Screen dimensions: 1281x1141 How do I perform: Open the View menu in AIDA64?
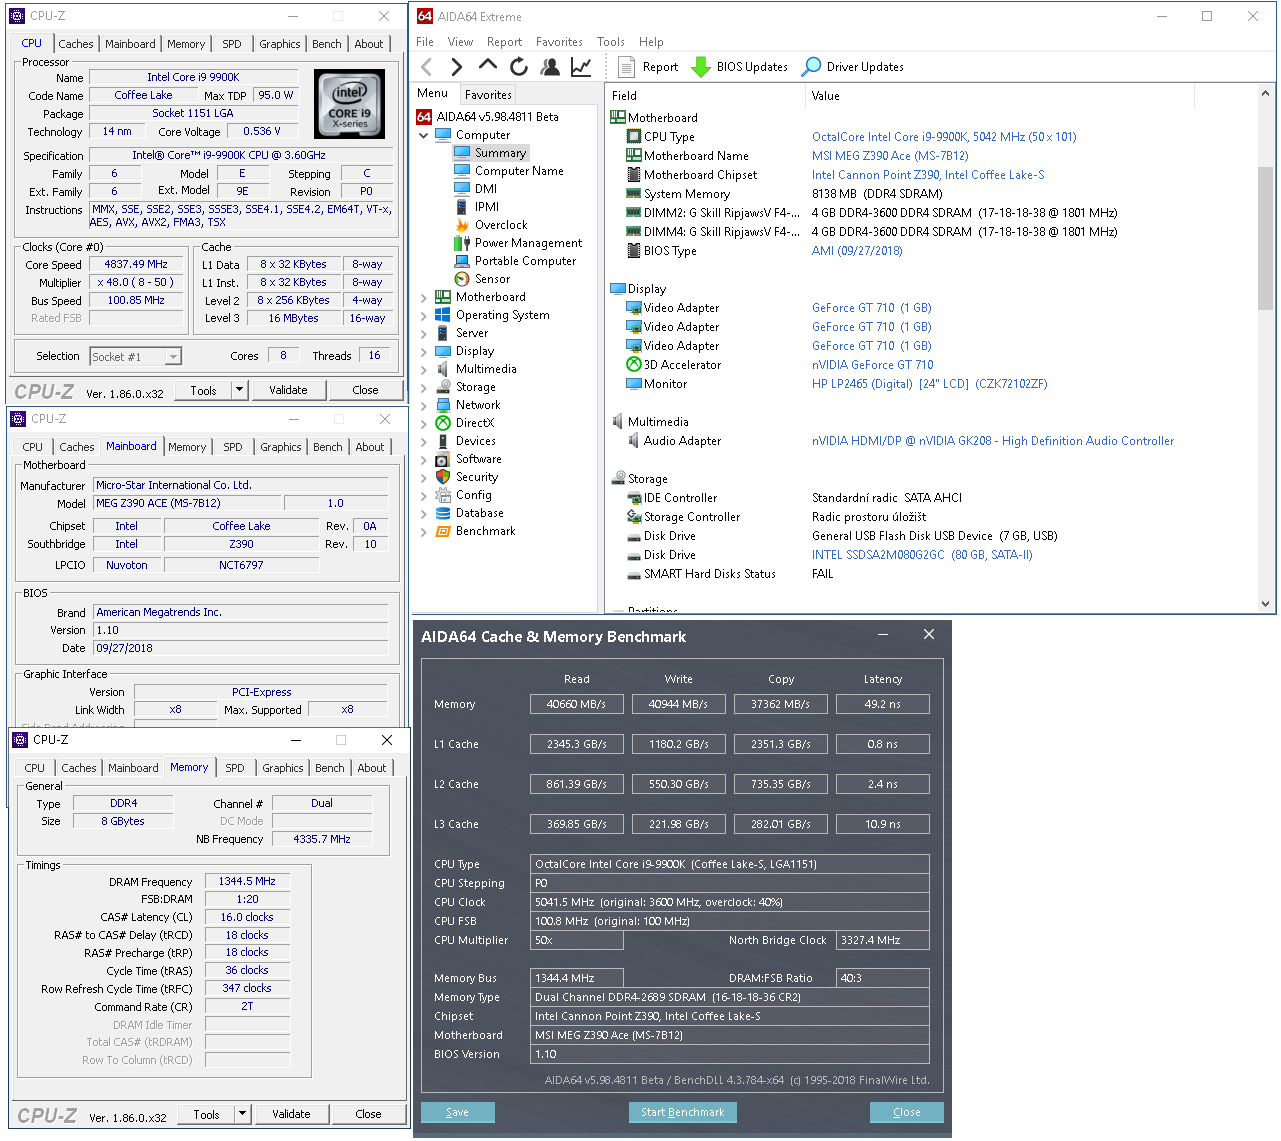460,42
